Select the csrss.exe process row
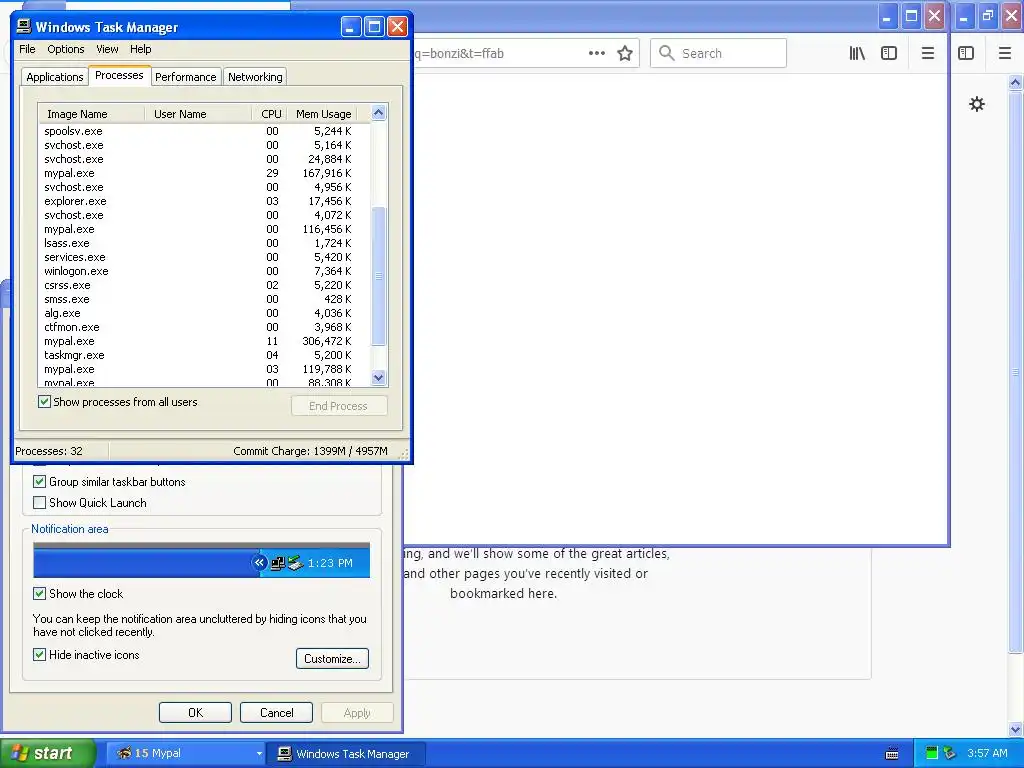1024x768 pixels. 204,285
